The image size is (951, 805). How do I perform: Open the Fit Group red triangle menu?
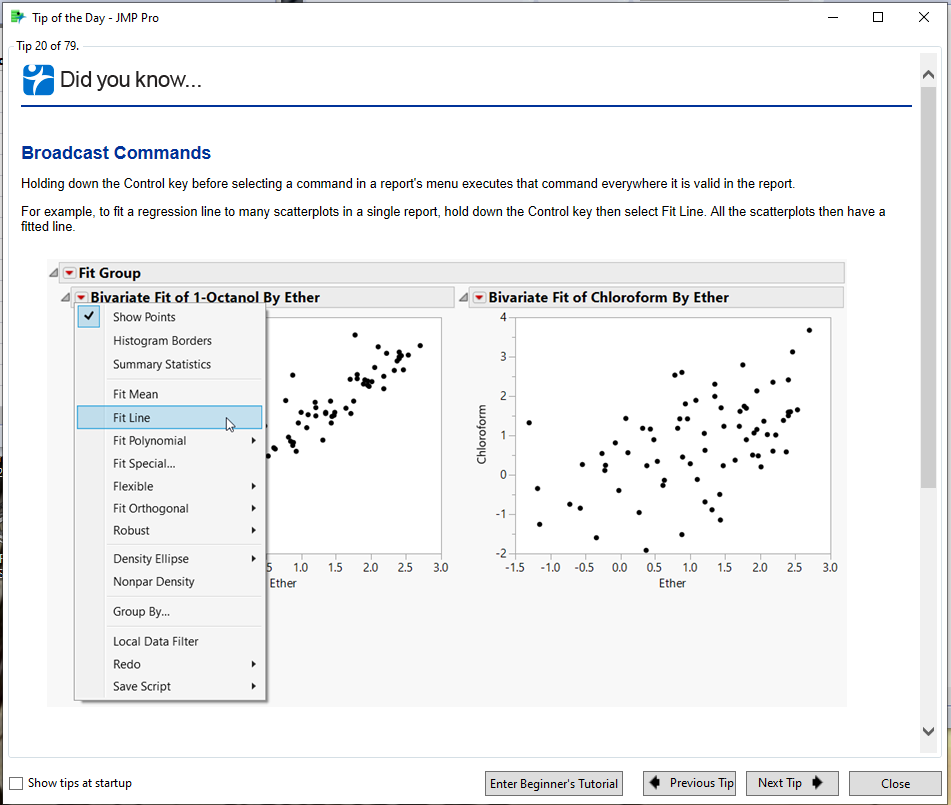(68, 272)
